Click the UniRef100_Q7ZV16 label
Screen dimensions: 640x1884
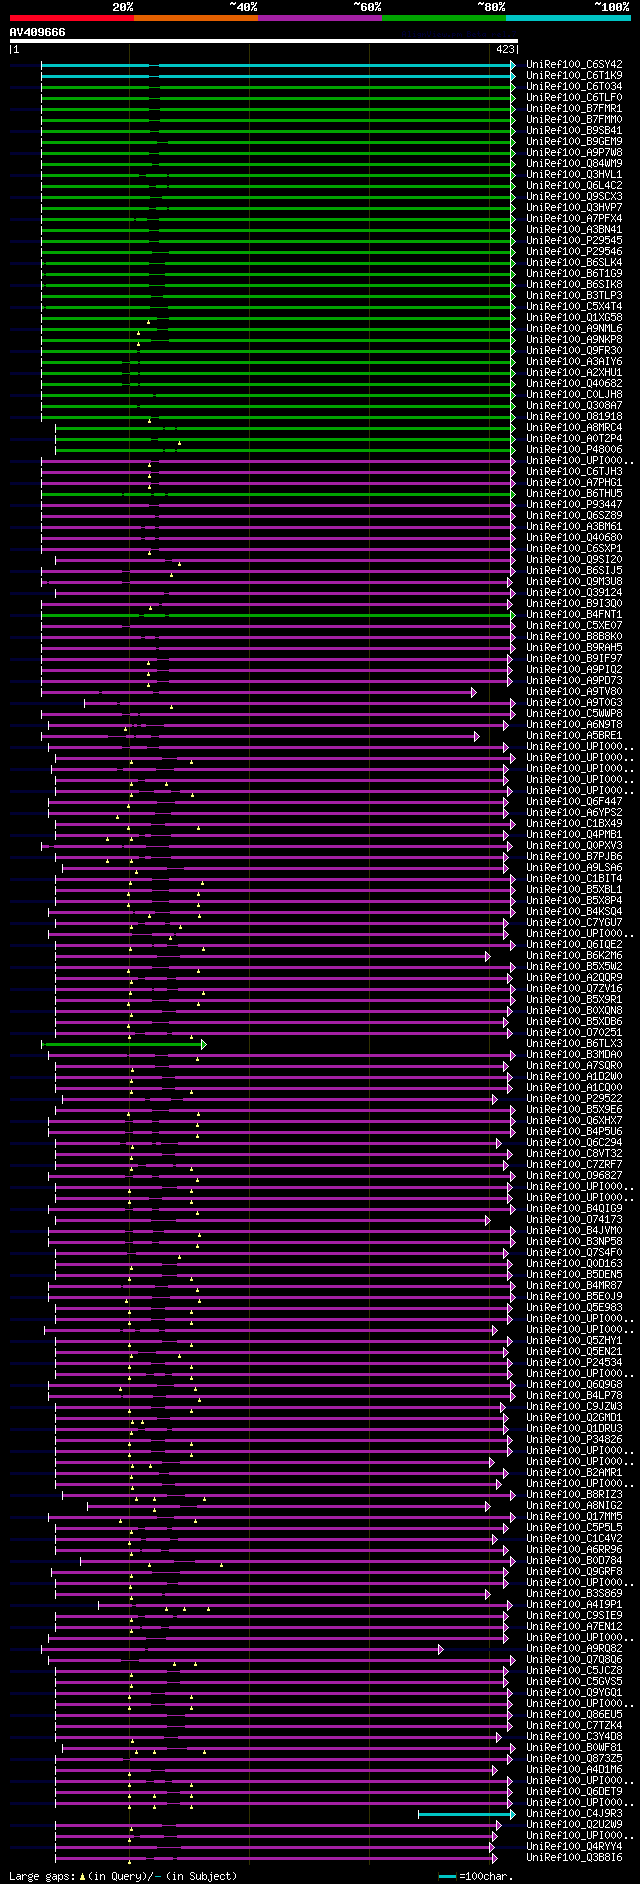click(x=574, y=988)
